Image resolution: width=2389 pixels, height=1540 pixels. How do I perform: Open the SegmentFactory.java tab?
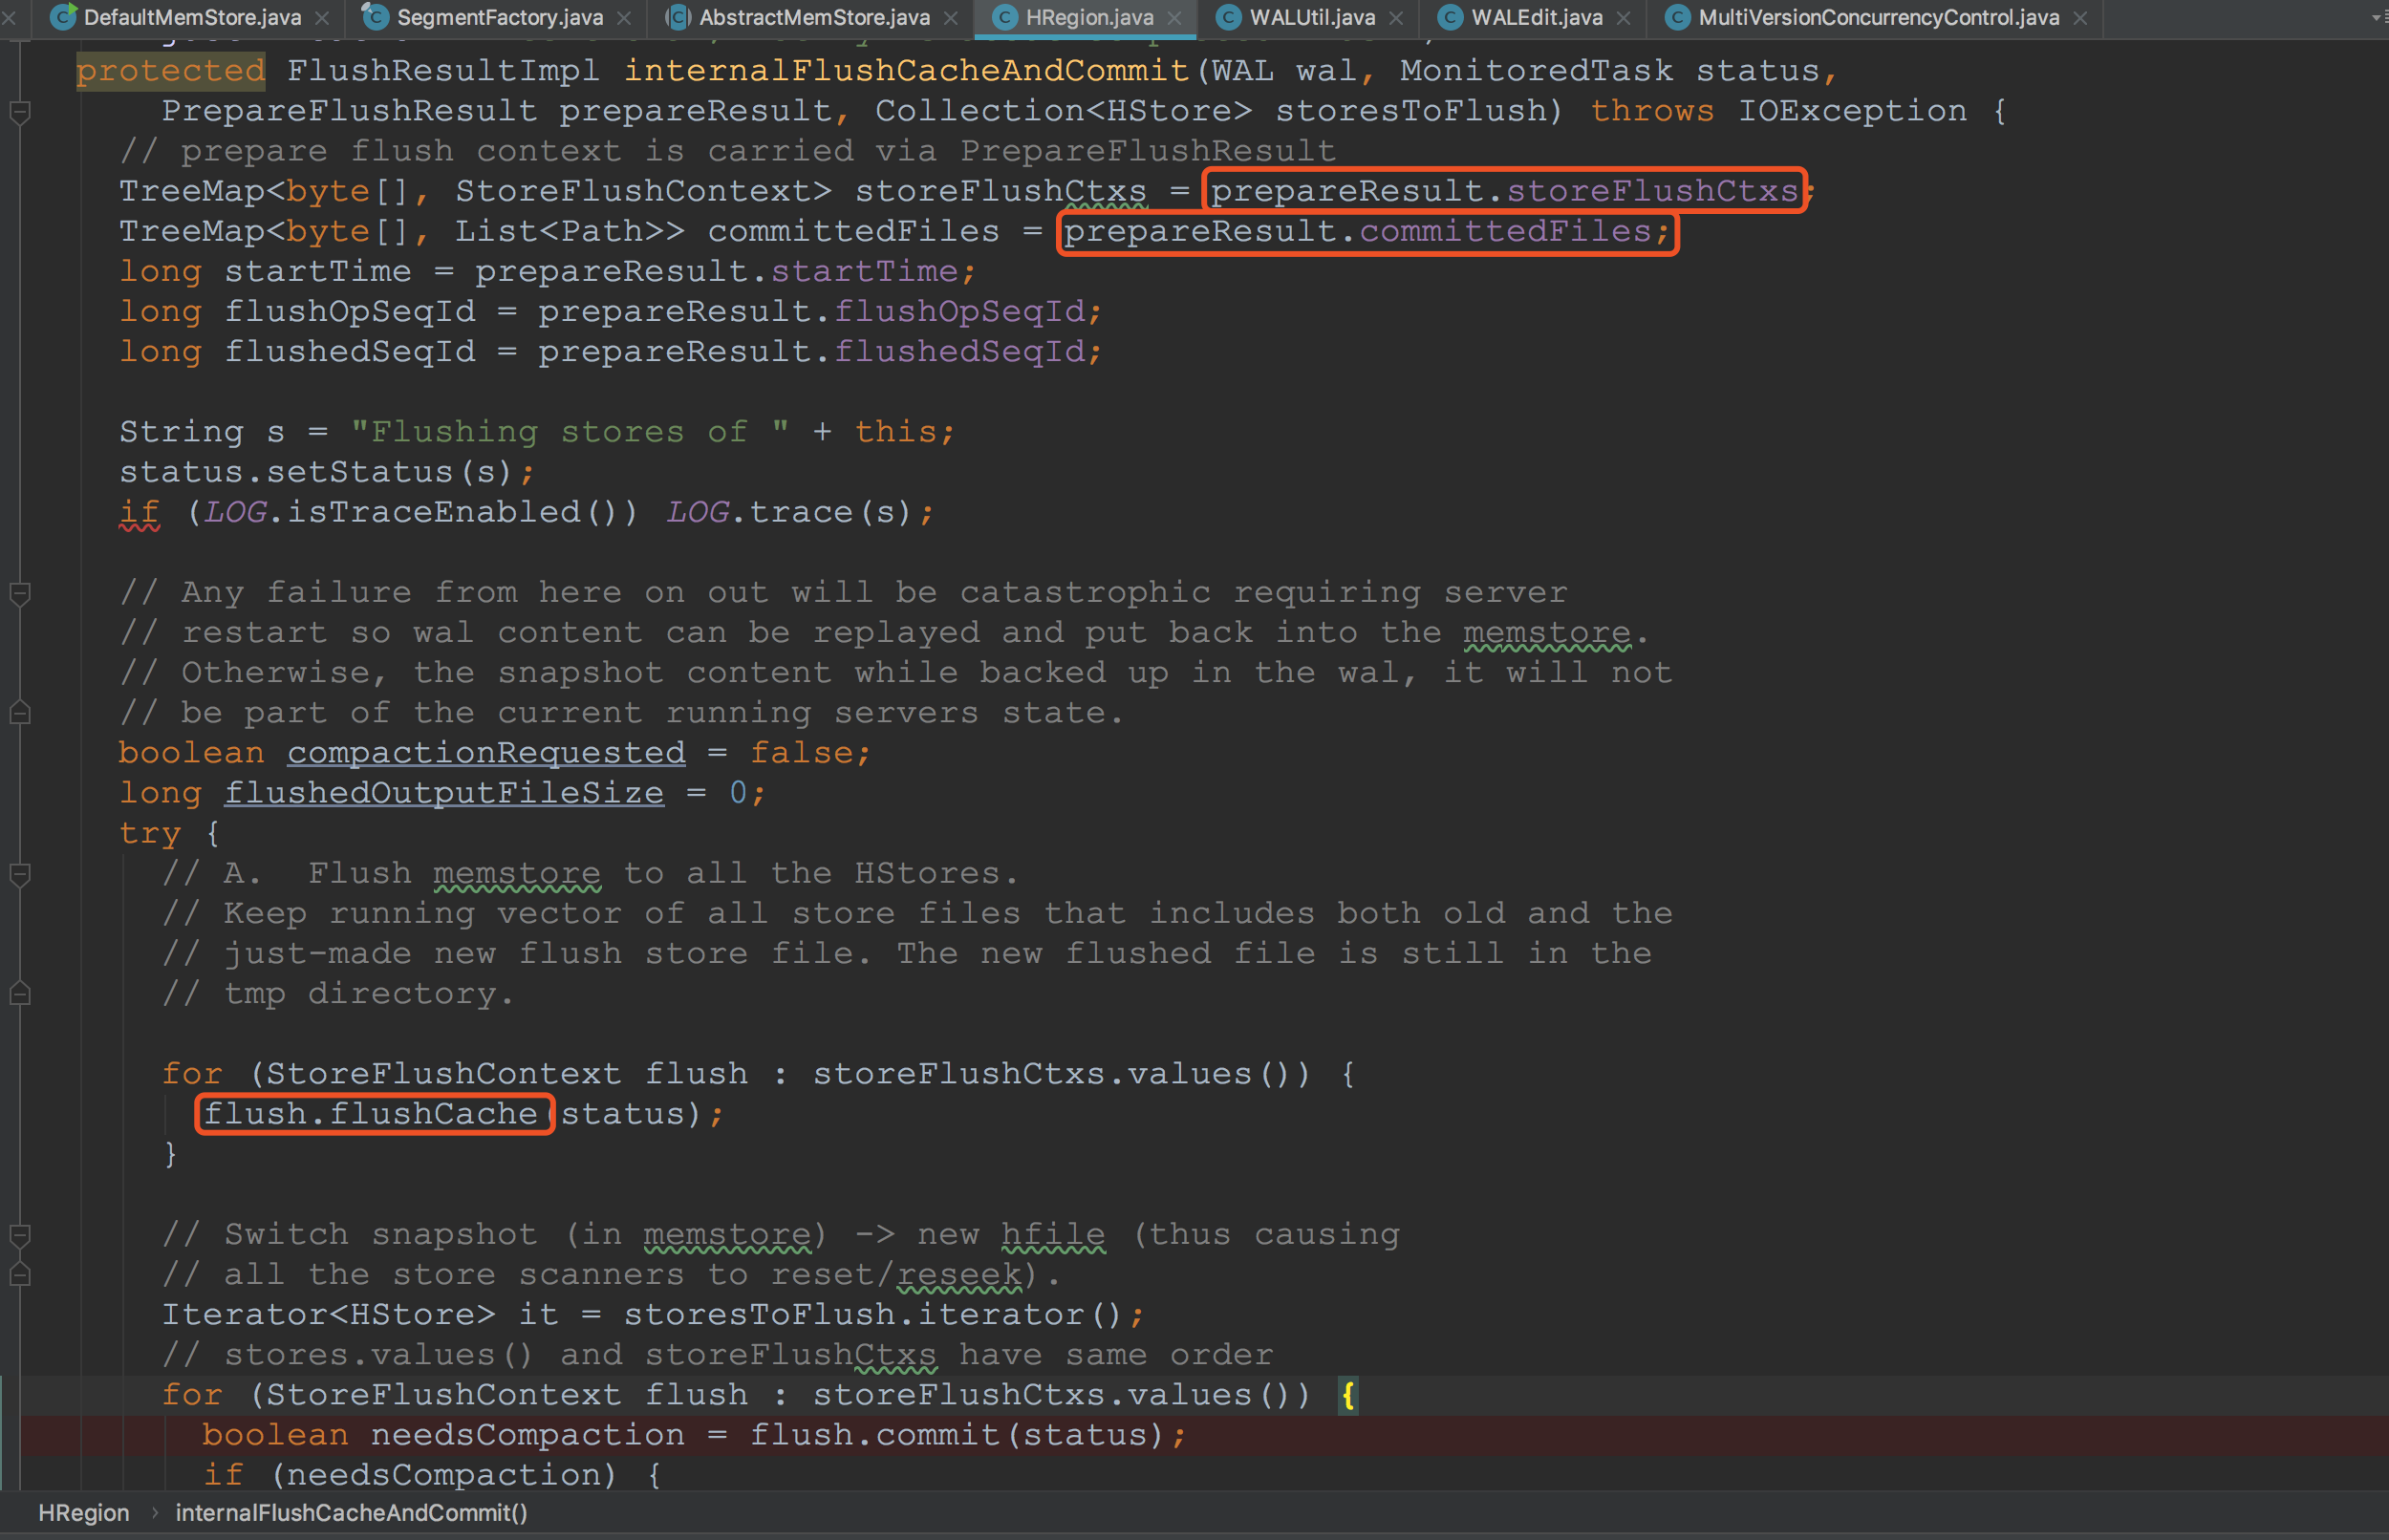click(x=499, y=17)
